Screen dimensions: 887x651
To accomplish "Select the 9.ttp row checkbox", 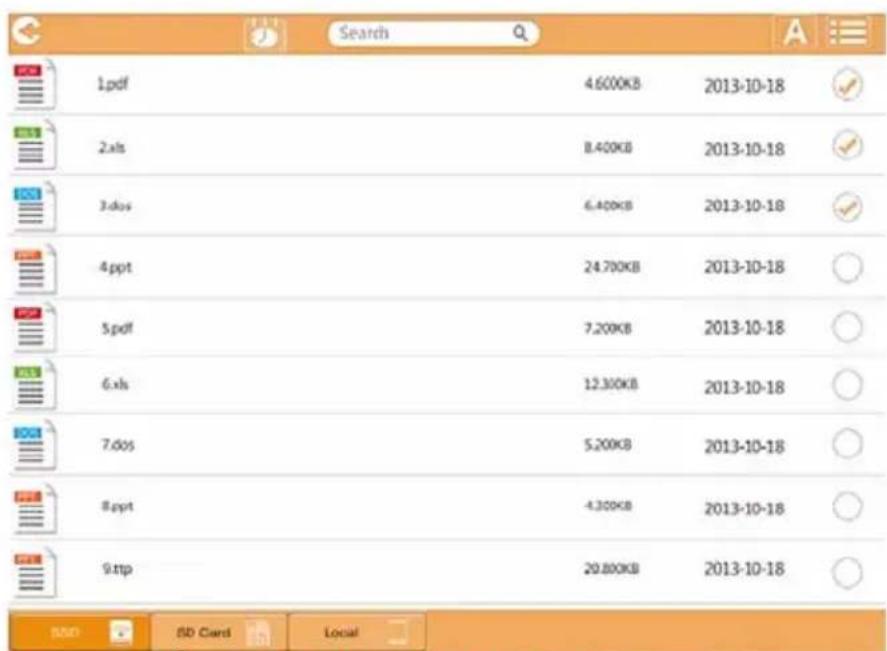I will [847, 572].
